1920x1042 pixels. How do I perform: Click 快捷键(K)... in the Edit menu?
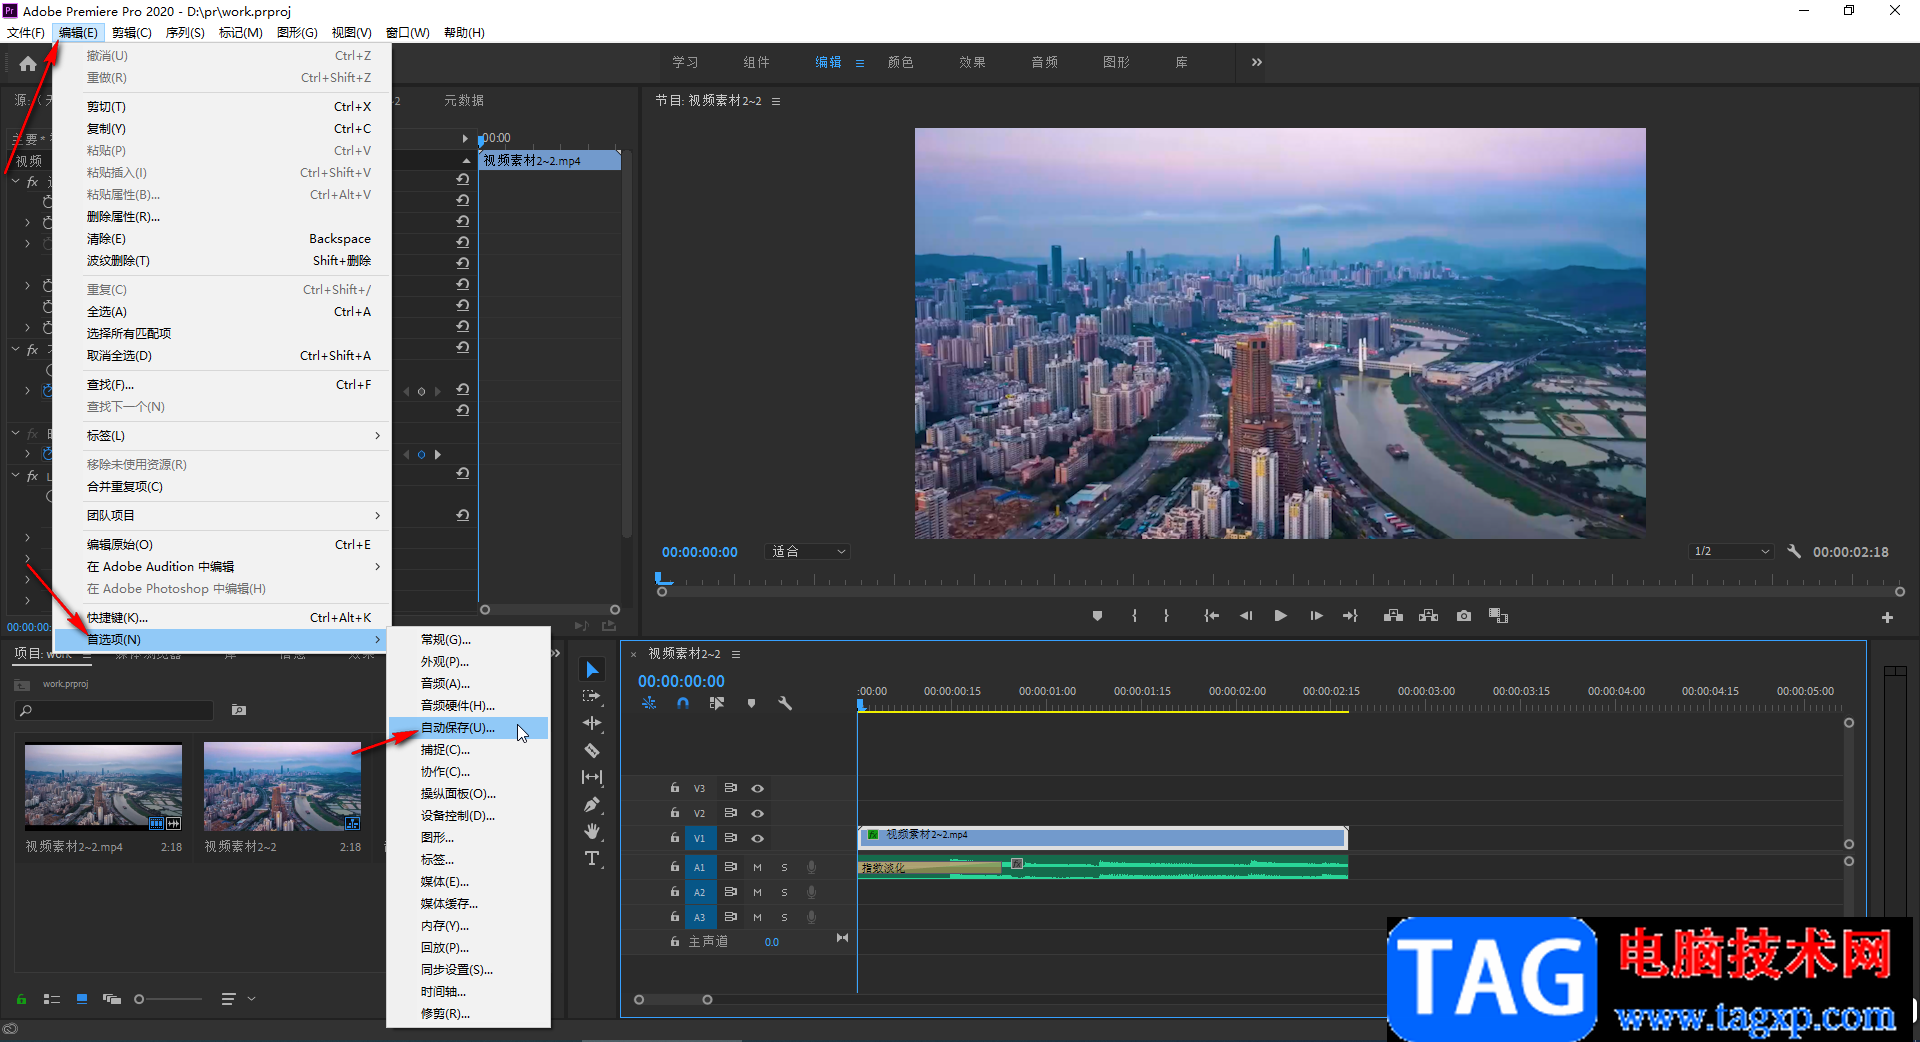117,617
